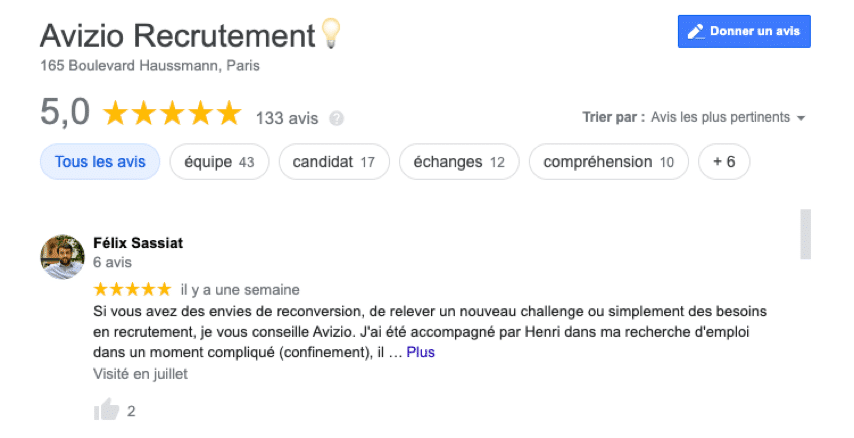Click the help question mark icon
This screenshot has width=854, height=438.
337,118
